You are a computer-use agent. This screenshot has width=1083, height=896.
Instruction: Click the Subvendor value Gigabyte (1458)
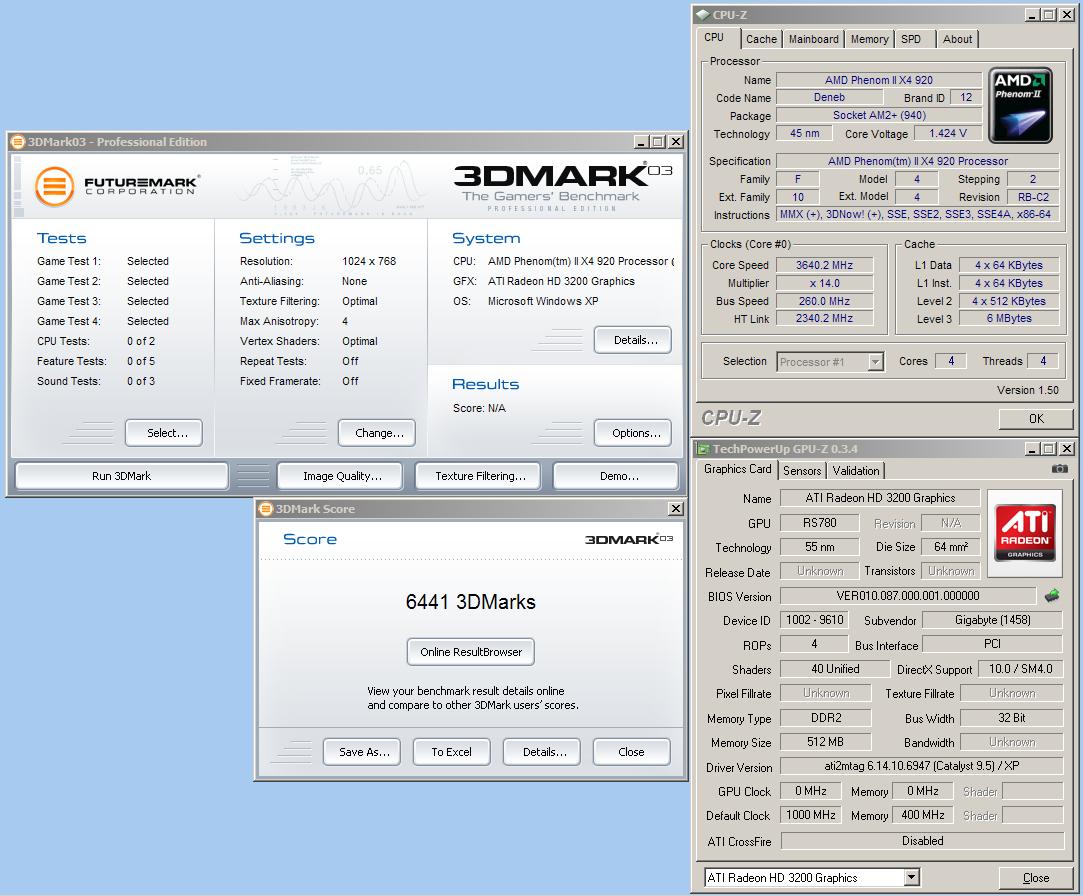pyautogui.click(x=993, y=620)
